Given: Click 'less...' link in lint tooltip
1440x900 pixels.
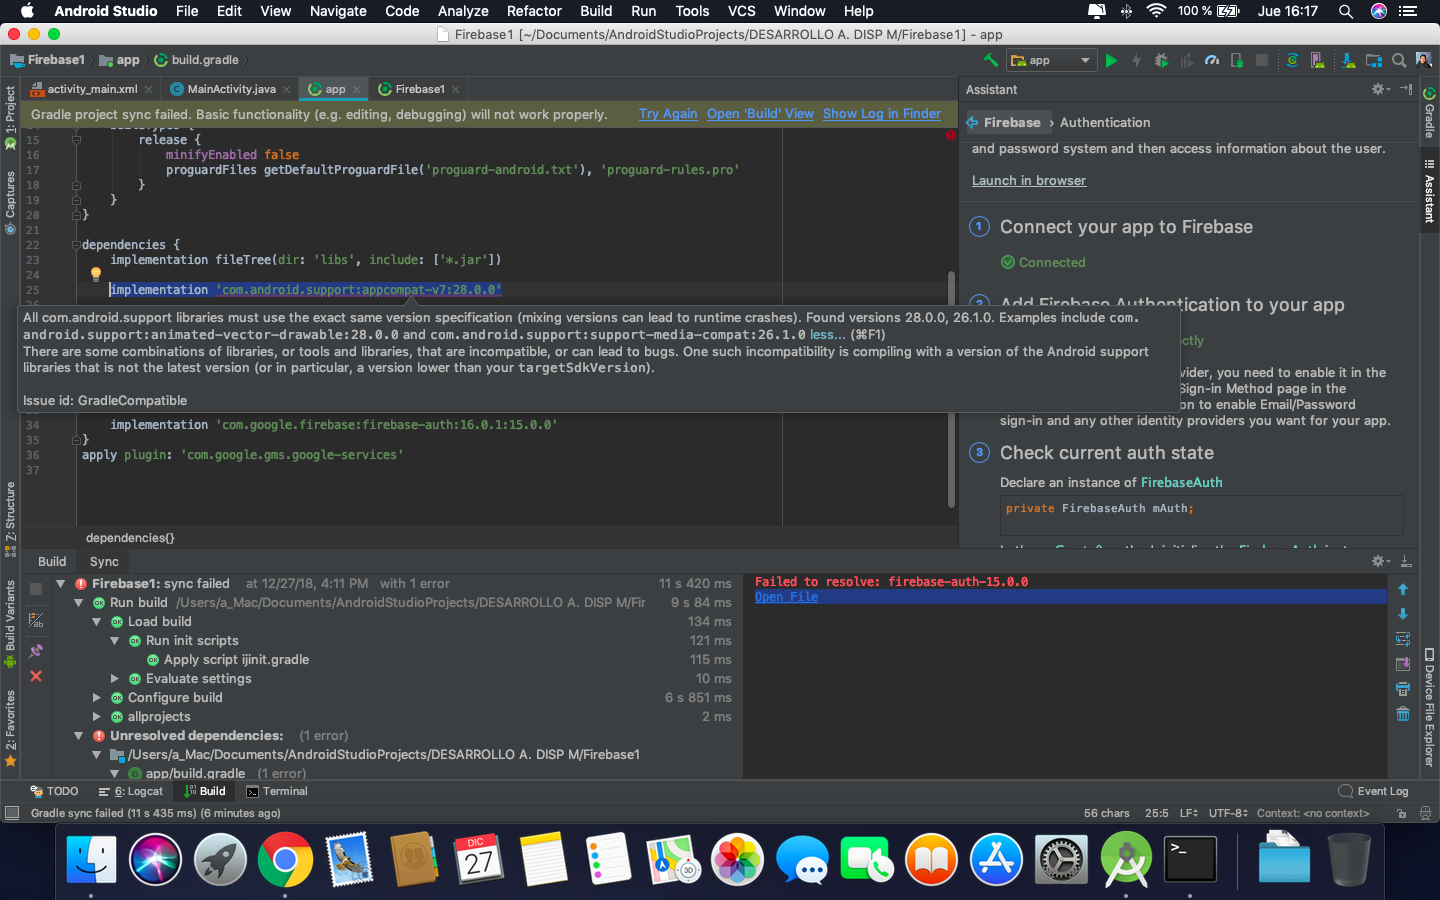Looking at the screenshot, I should coord(827,335).
